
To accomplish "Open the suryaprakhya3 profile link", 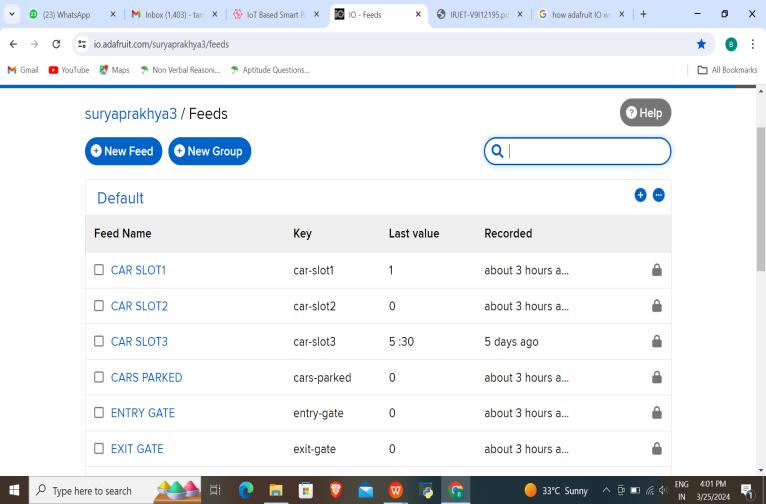I will (x=131, y=114).
